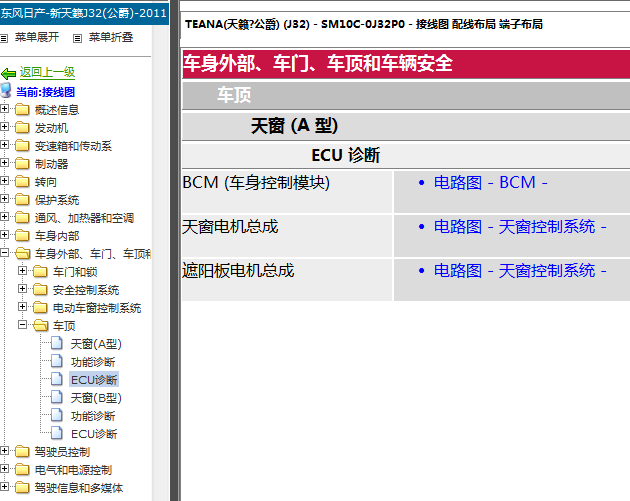Expand the 安全控制系统 subfolder
Image resolution: width=630 pixels, height=501 pixels.
coord(22,288)
